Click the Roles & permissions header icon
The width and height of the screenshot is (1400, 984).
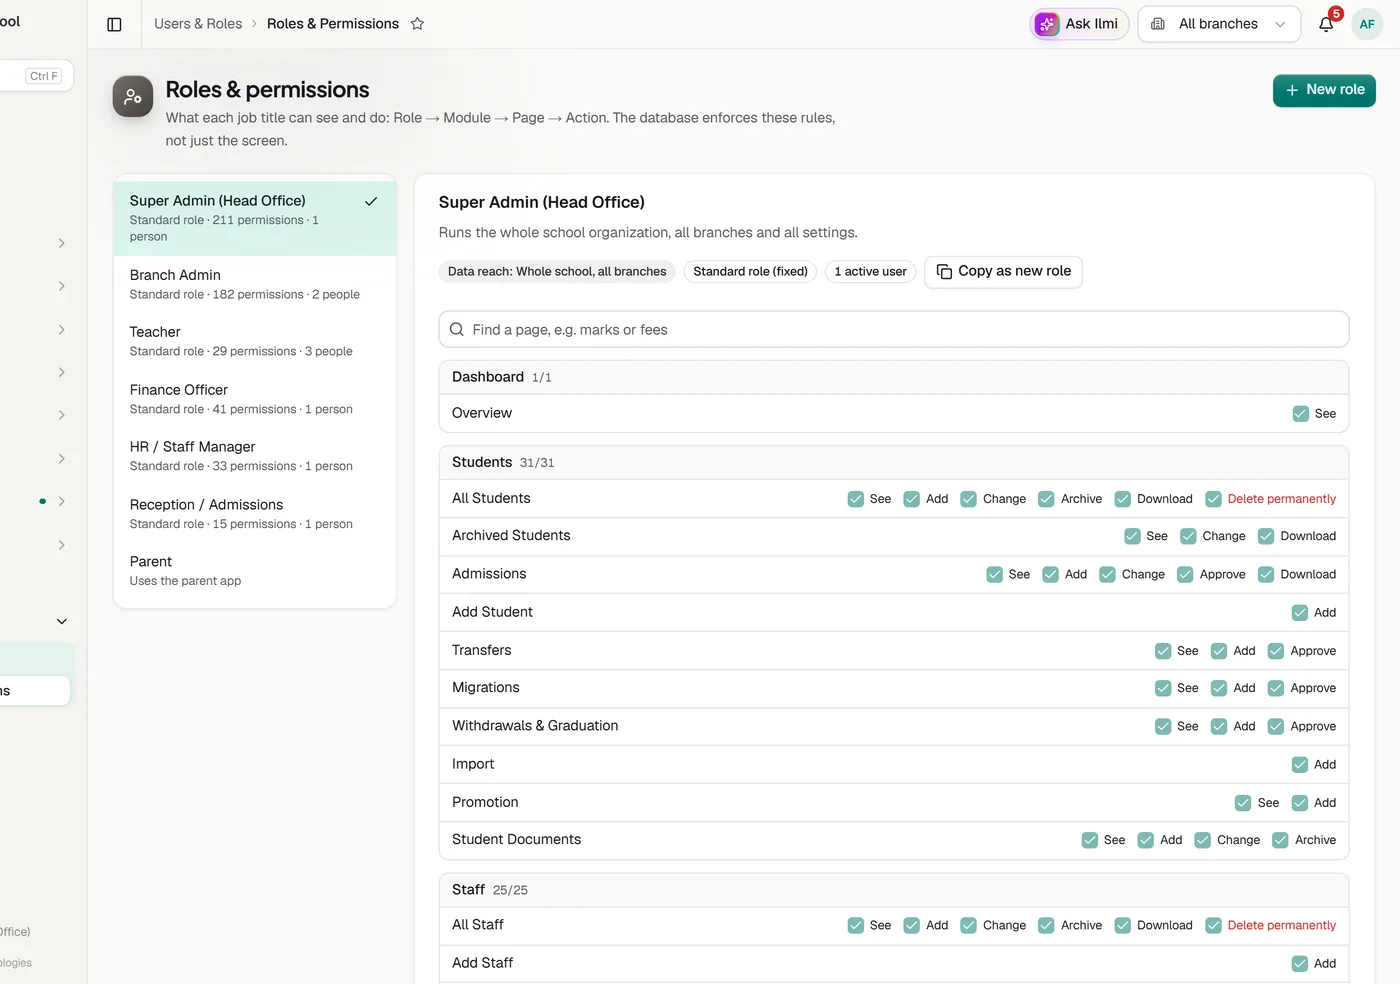coord(133,97)
